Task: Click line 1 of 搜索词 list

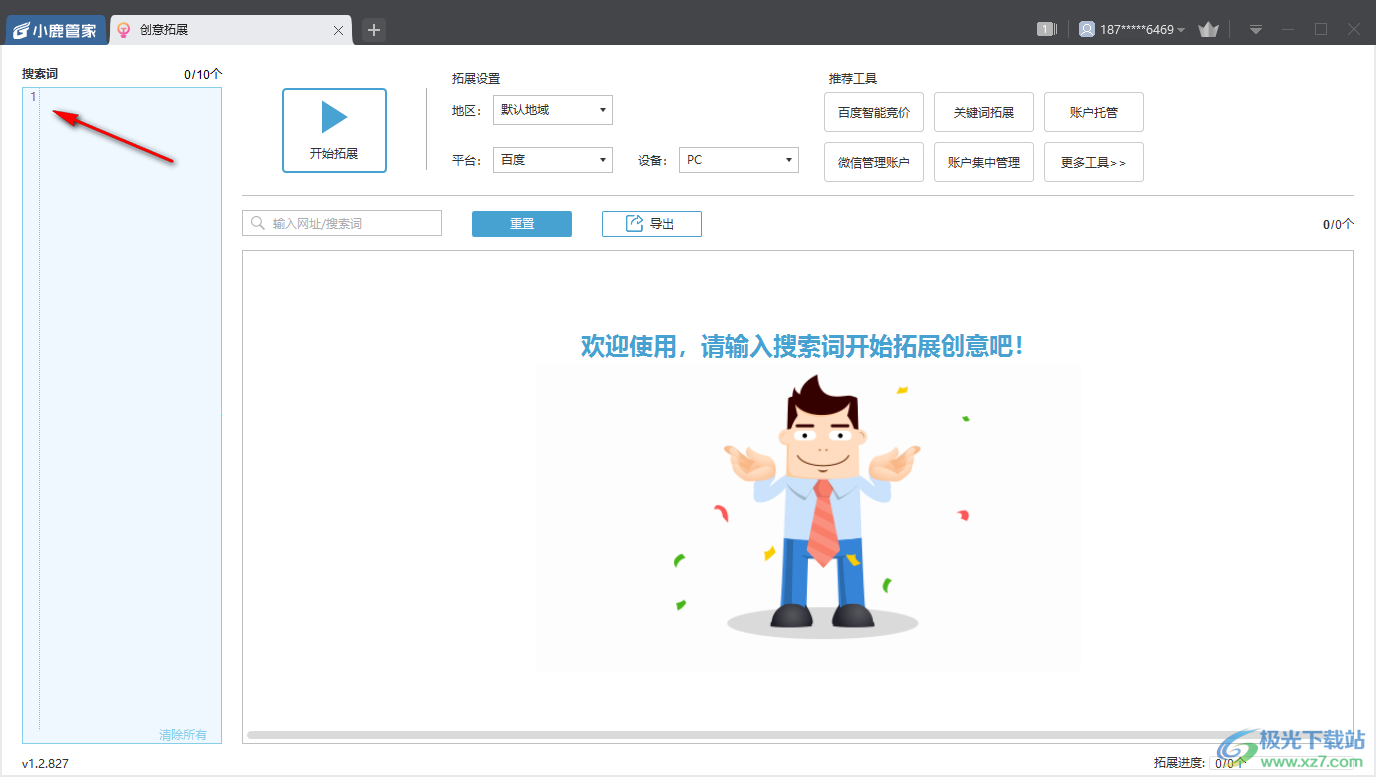Action: click(122, 97)
